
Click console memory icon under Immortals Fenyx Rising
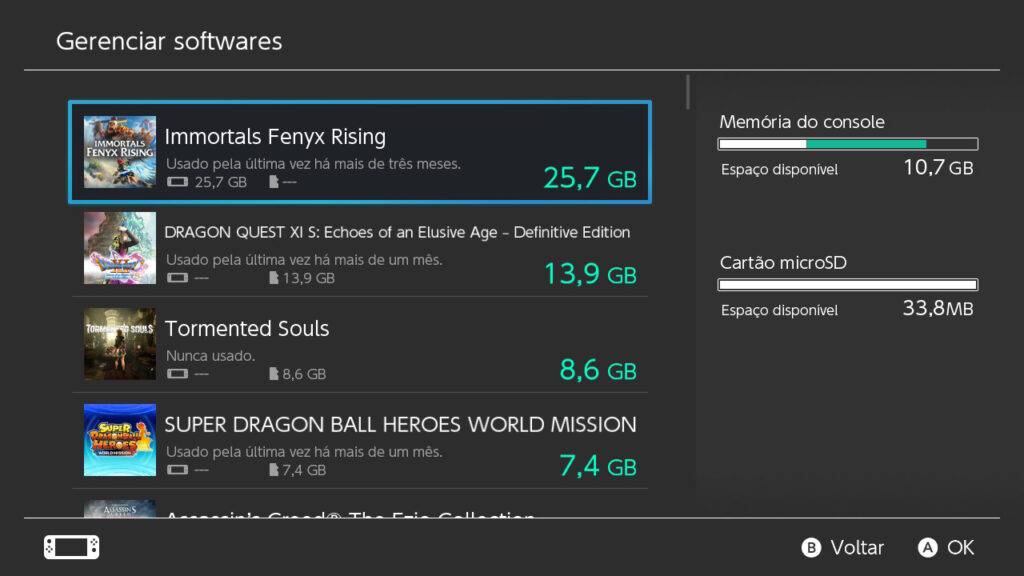pos(177,182)
